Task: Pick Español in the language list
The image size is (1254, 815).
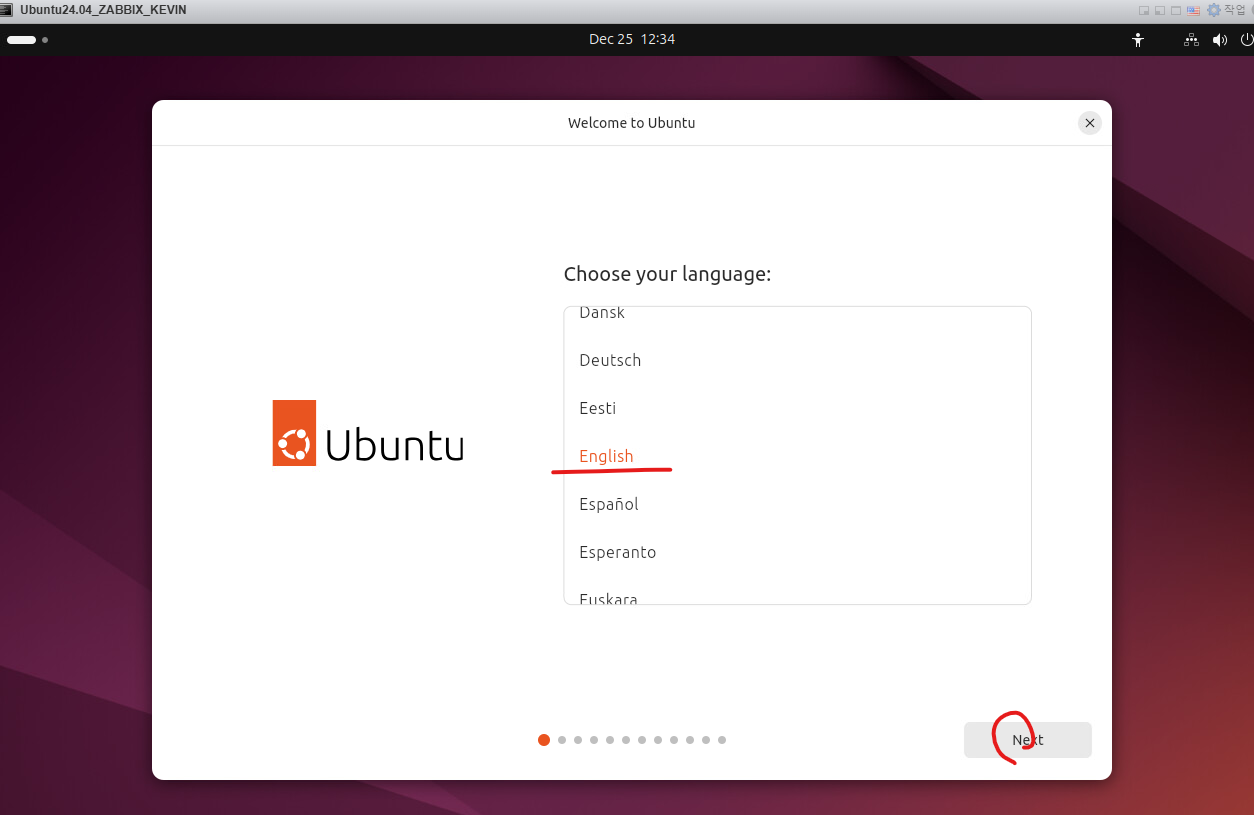Action: (797, 504)
